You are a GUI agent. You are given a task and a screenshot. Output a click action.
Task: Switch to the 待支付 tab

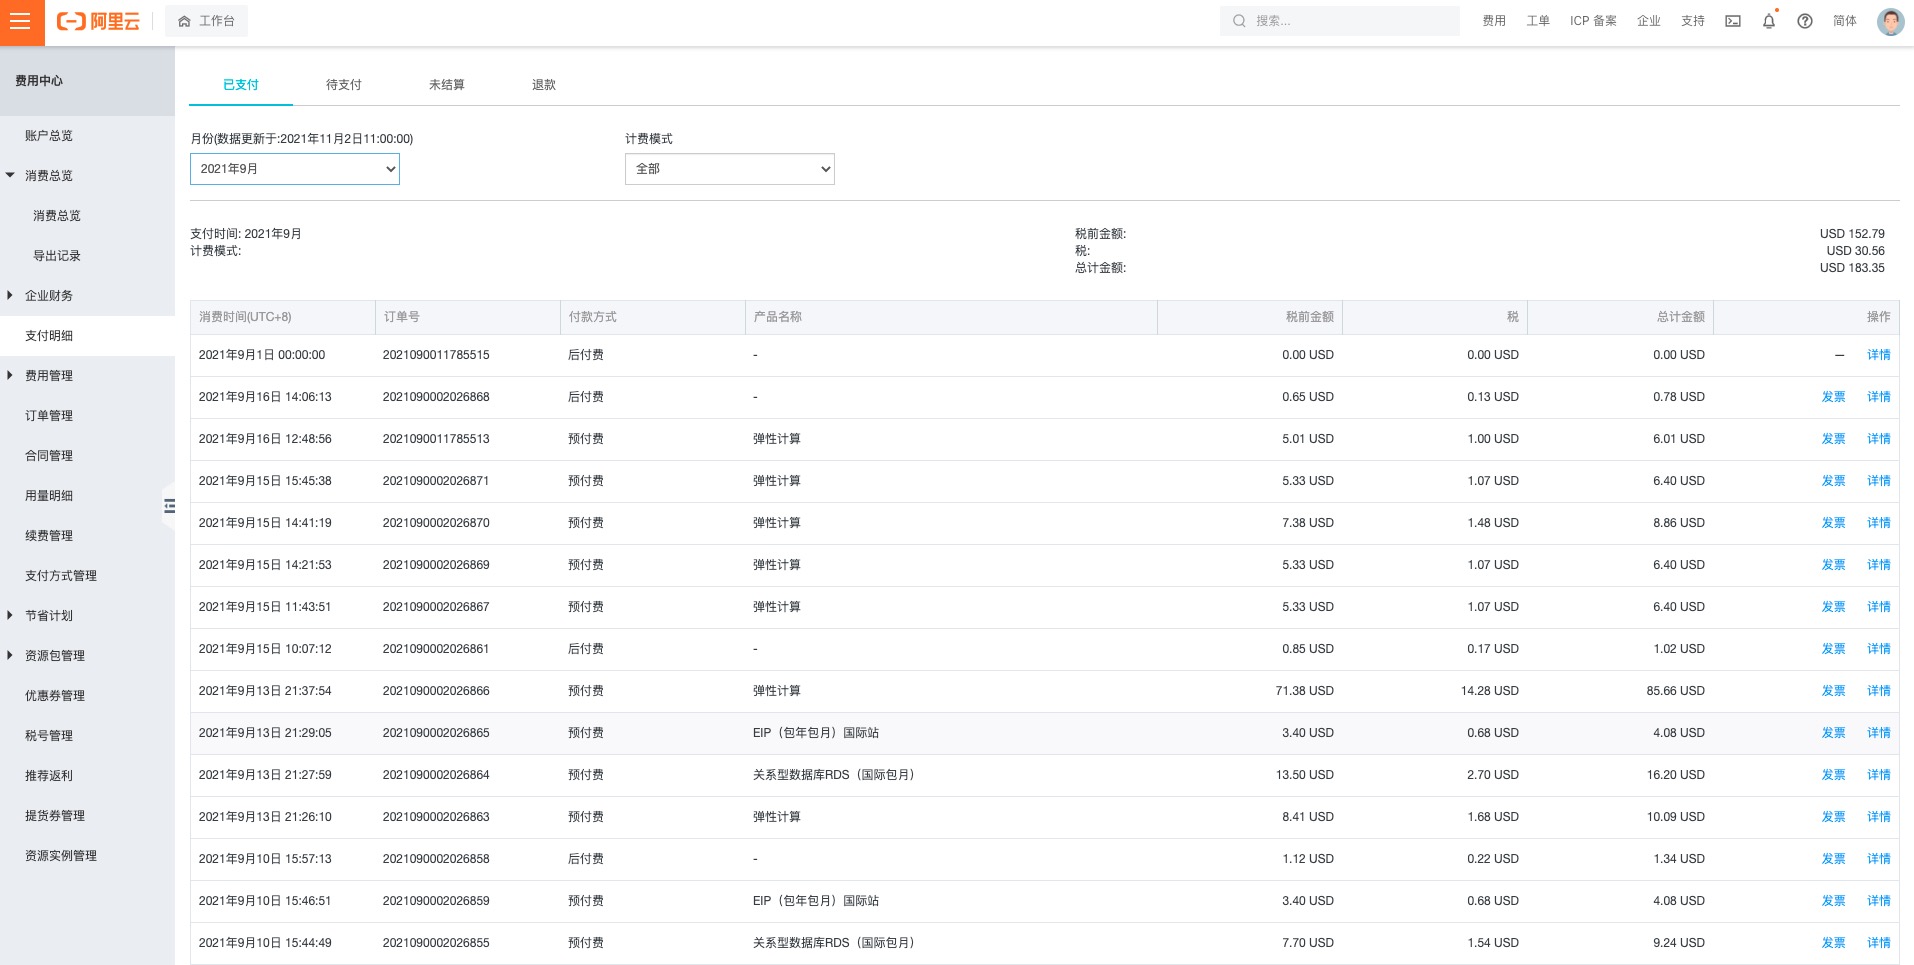pos(344,85)
